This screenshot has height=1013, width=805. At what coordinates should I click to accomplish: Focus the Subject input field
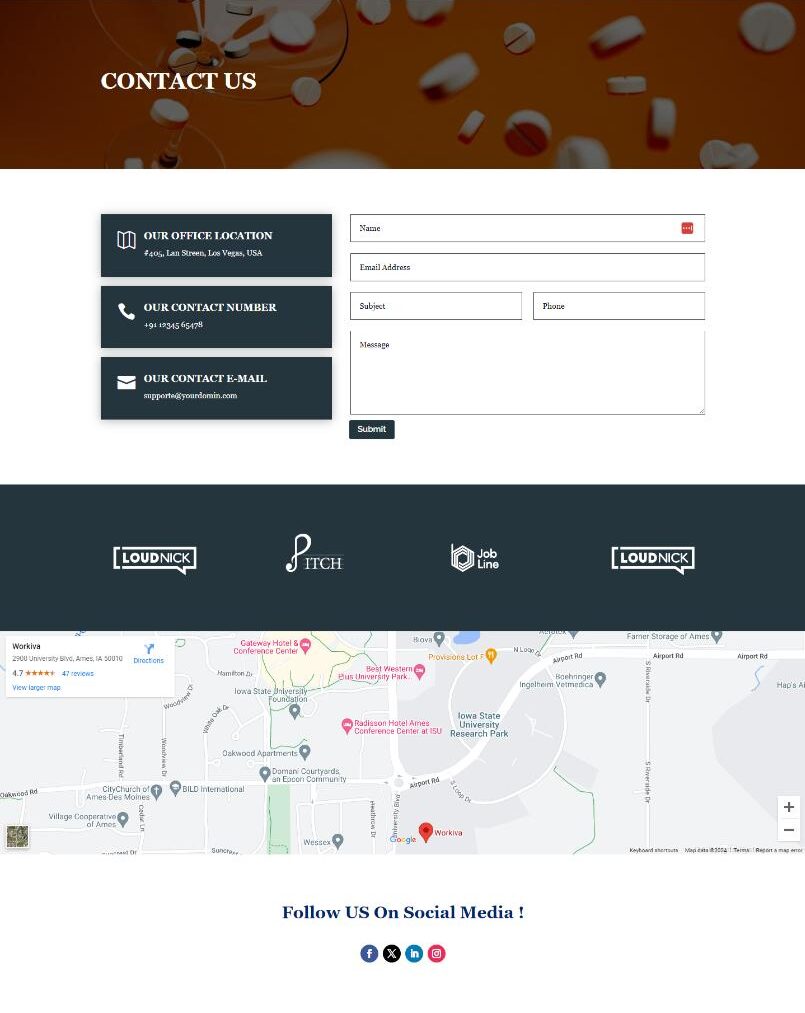click(436, 306)
